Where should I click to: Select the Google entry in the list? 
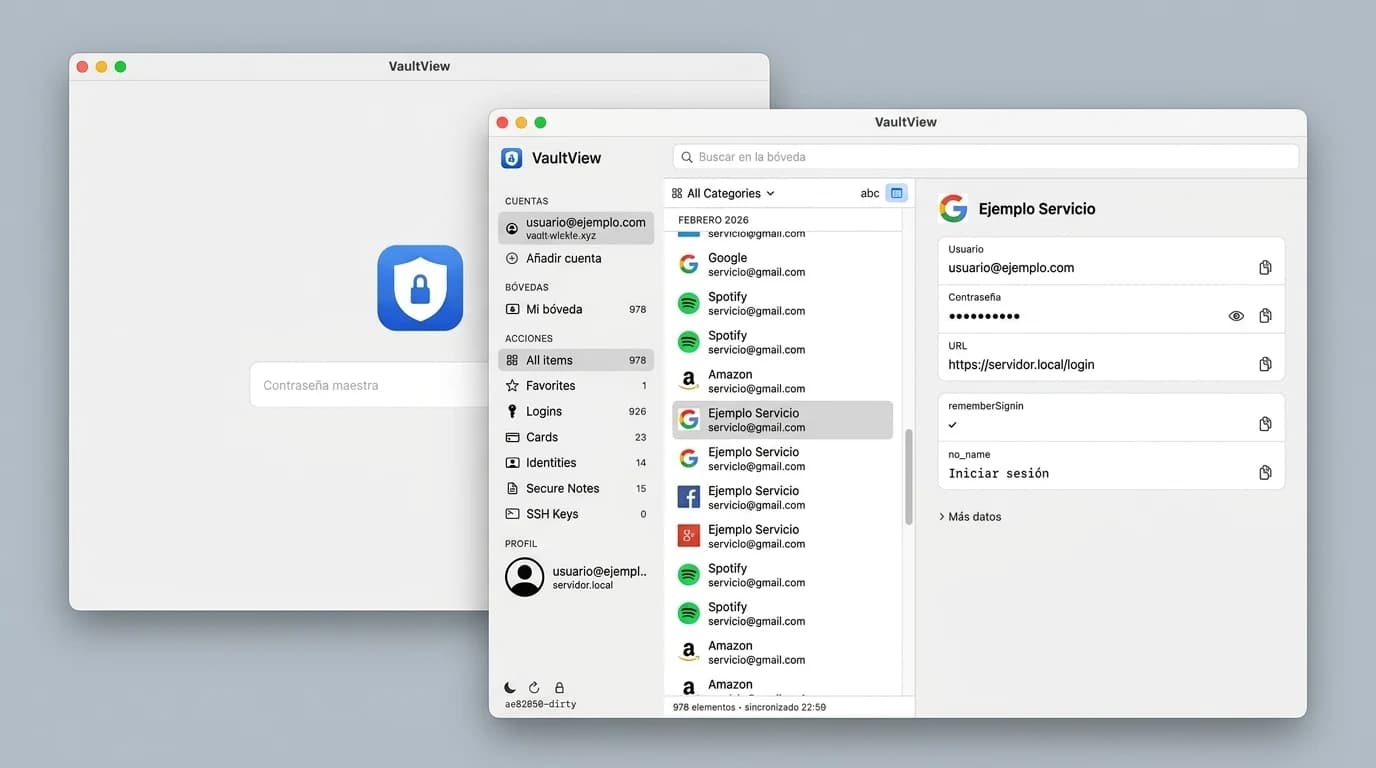pyautogui.click(x=783, y=264)
